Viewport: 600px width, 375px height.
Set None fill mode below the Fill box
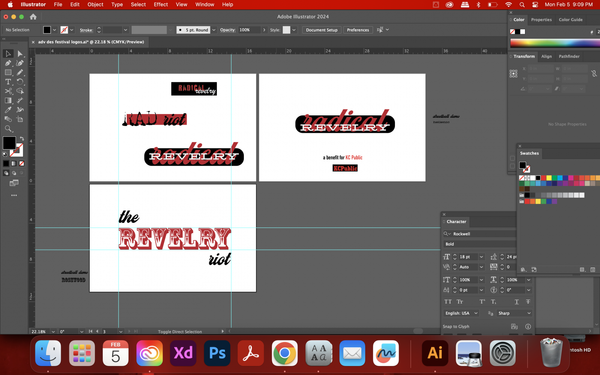point(21,163)
